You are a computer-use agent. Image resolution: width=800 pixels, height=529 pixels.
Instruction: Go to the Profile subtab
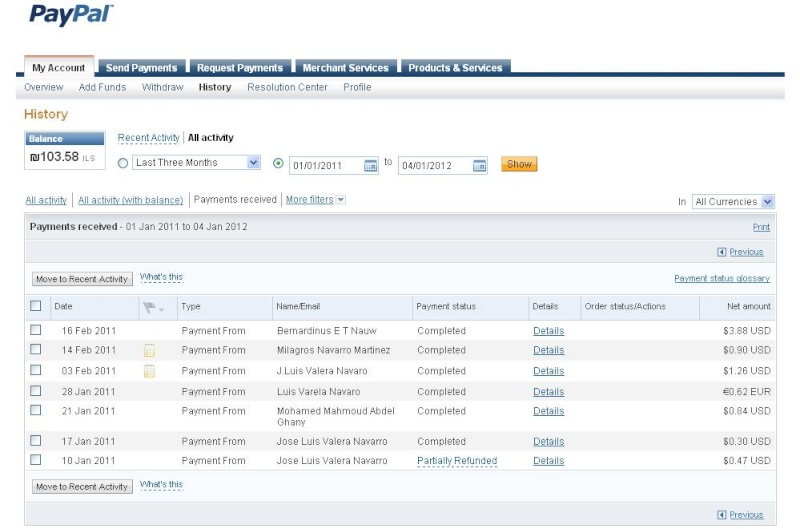tap(357, 87)
